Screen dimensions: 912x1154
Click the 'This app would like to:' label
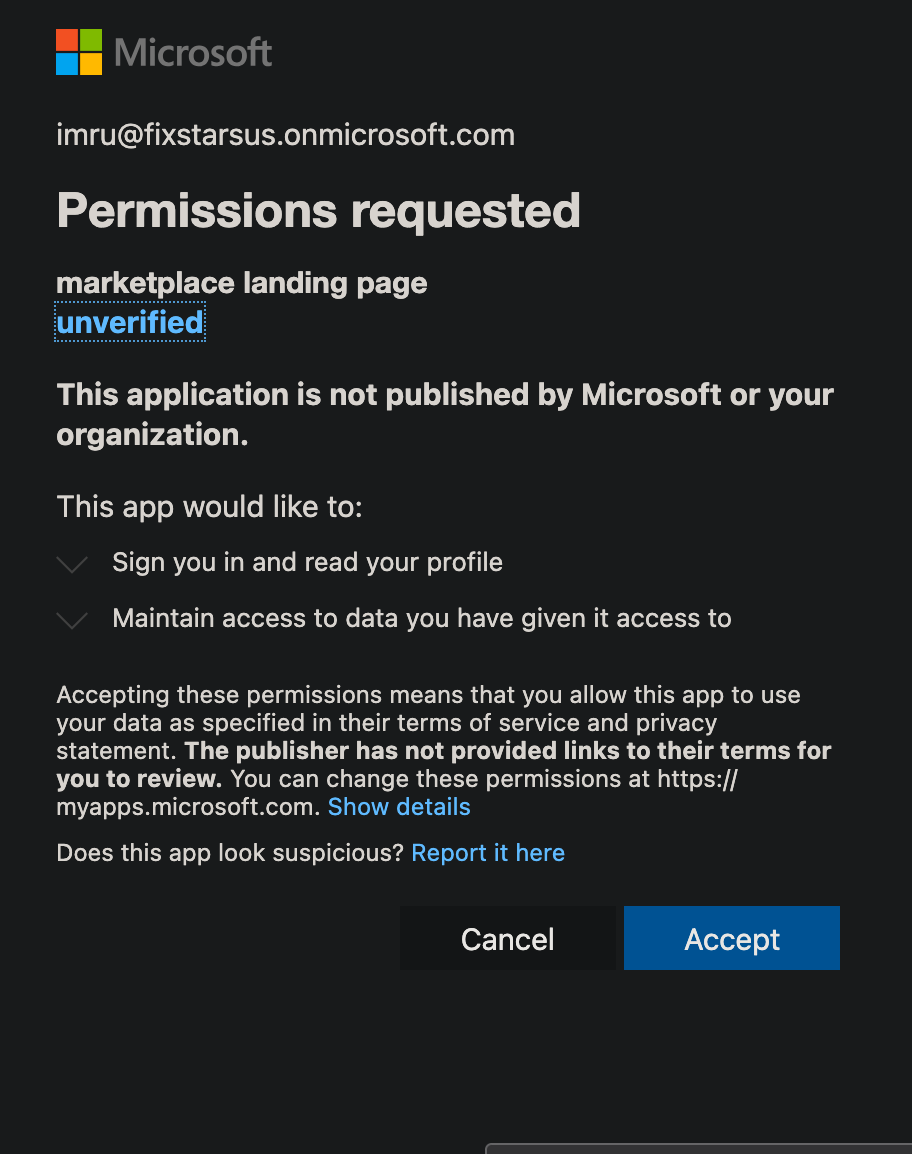click(x=209, y=506)
